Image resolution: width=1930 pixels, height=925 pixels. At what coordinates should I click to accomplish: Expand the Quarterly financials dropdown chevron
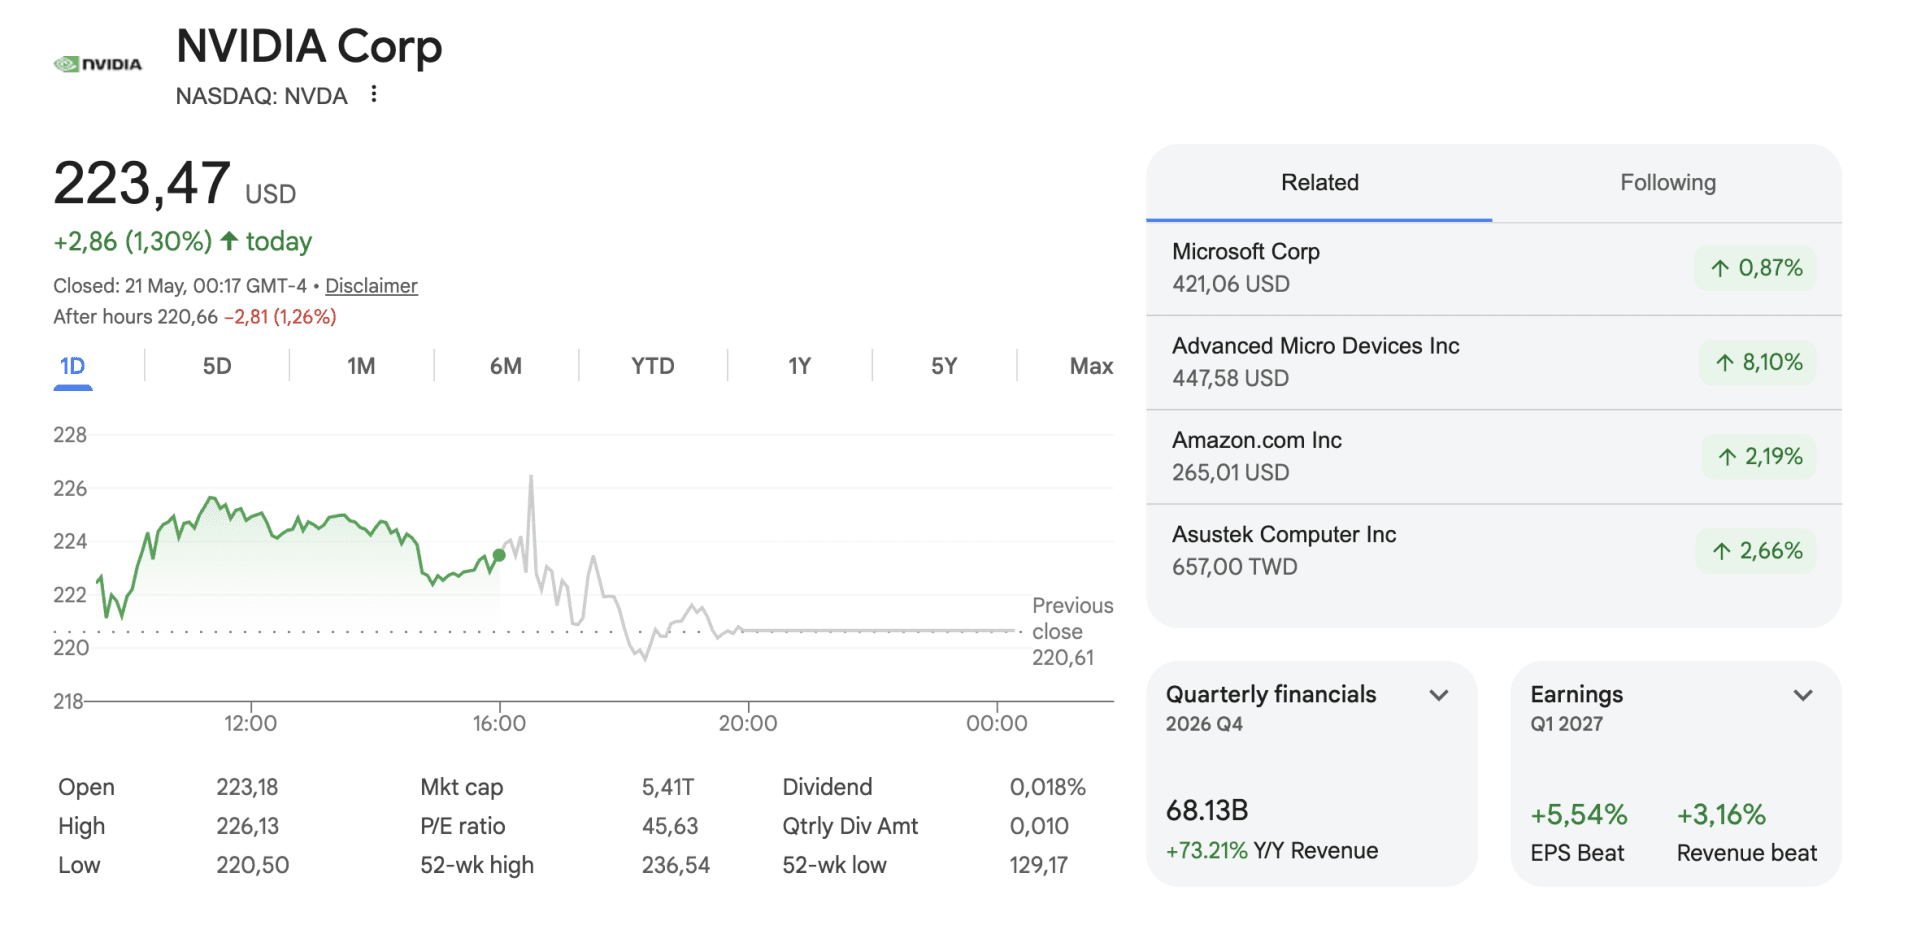click(x=1439, y=695)
